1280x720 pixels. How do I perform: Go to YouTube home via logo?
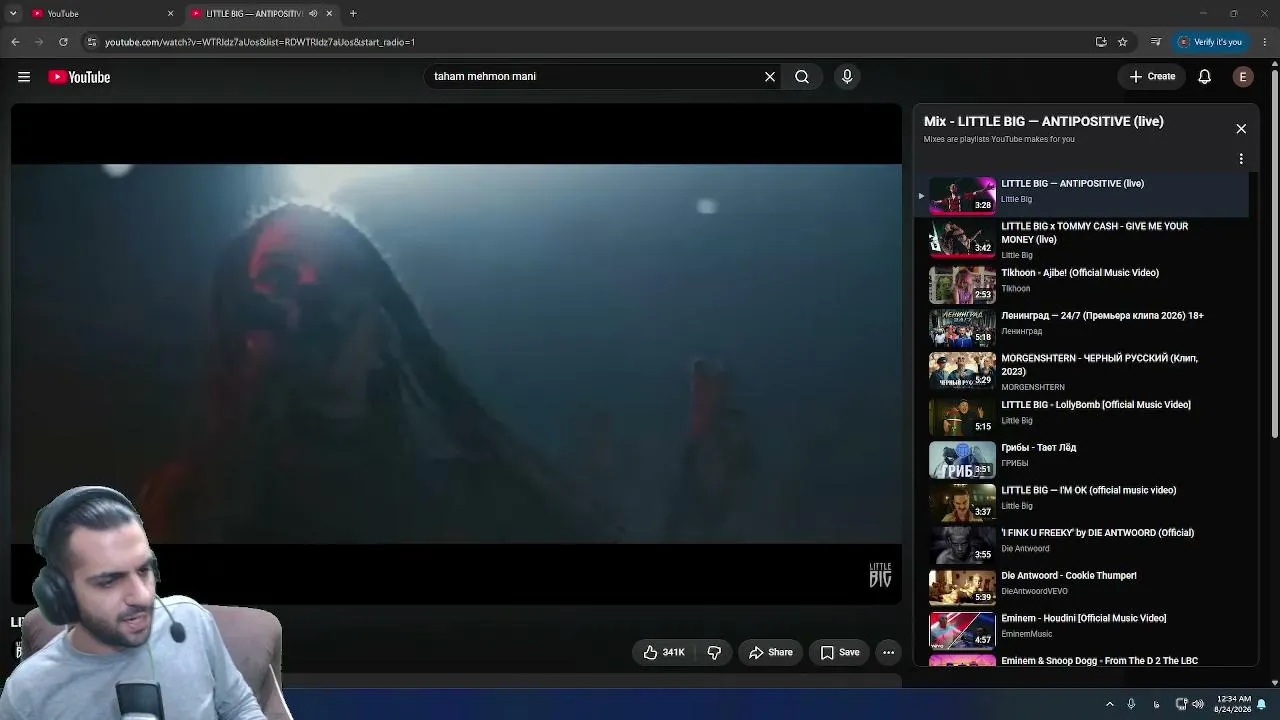[79, 77]
